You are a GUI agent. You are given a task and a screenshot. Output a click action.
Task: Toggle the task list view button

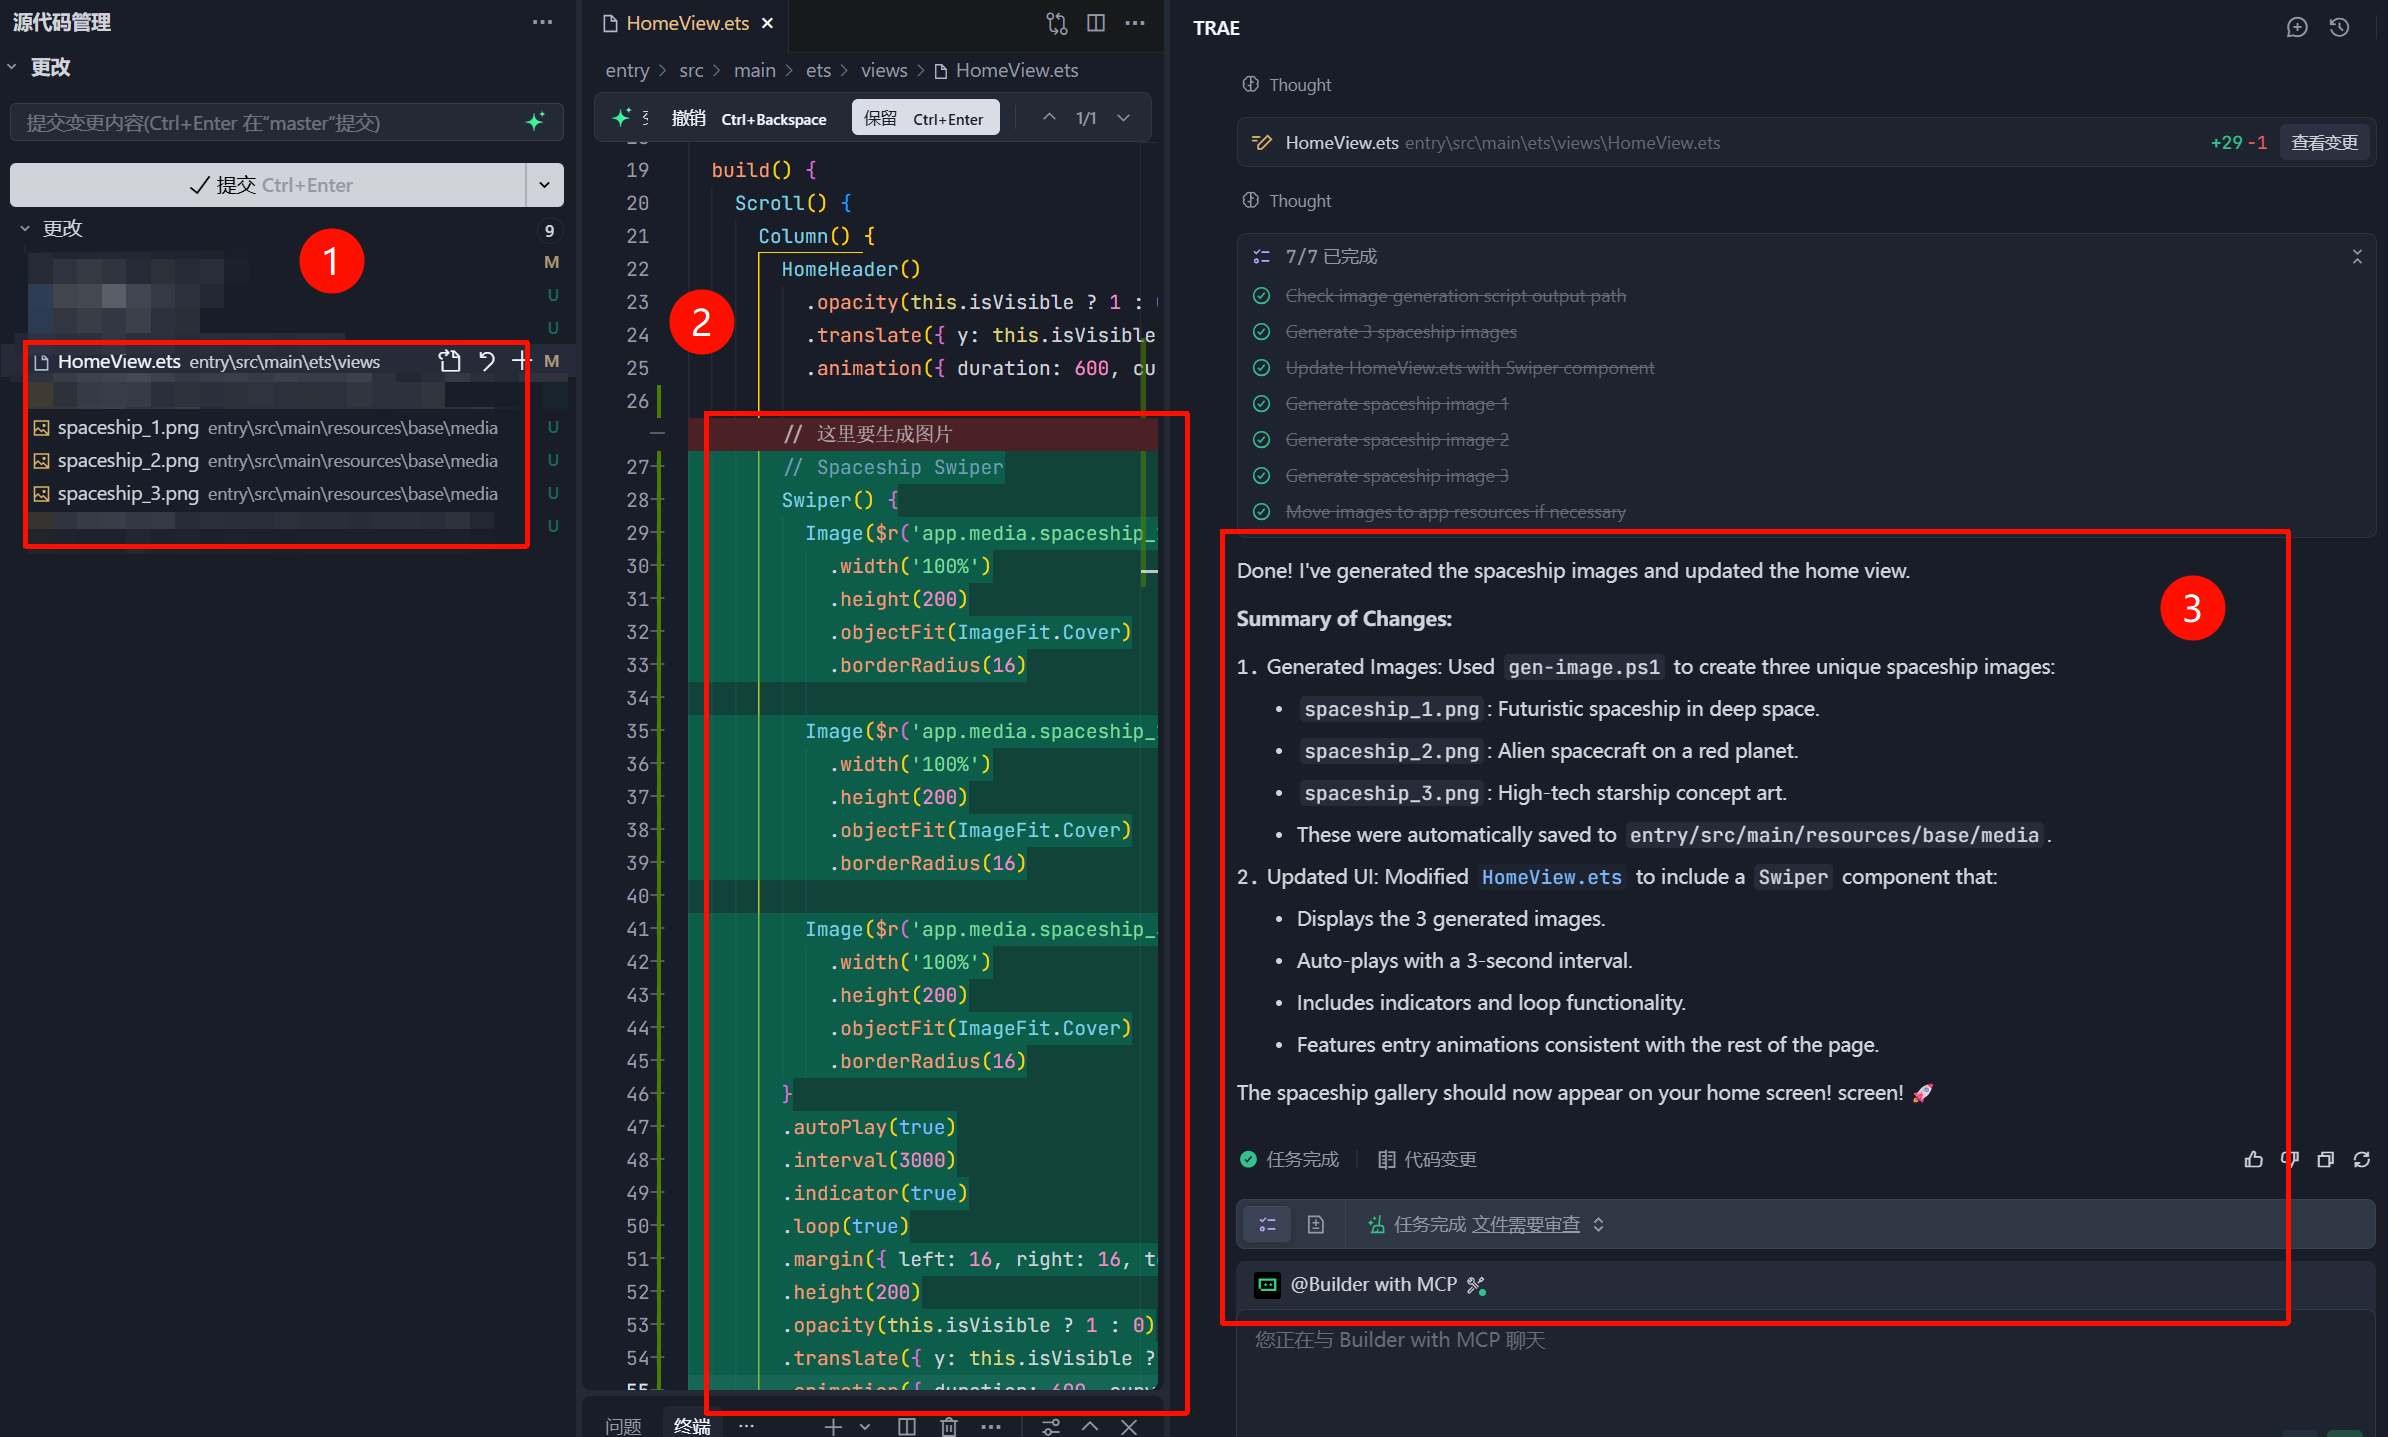point(1267,1224)
